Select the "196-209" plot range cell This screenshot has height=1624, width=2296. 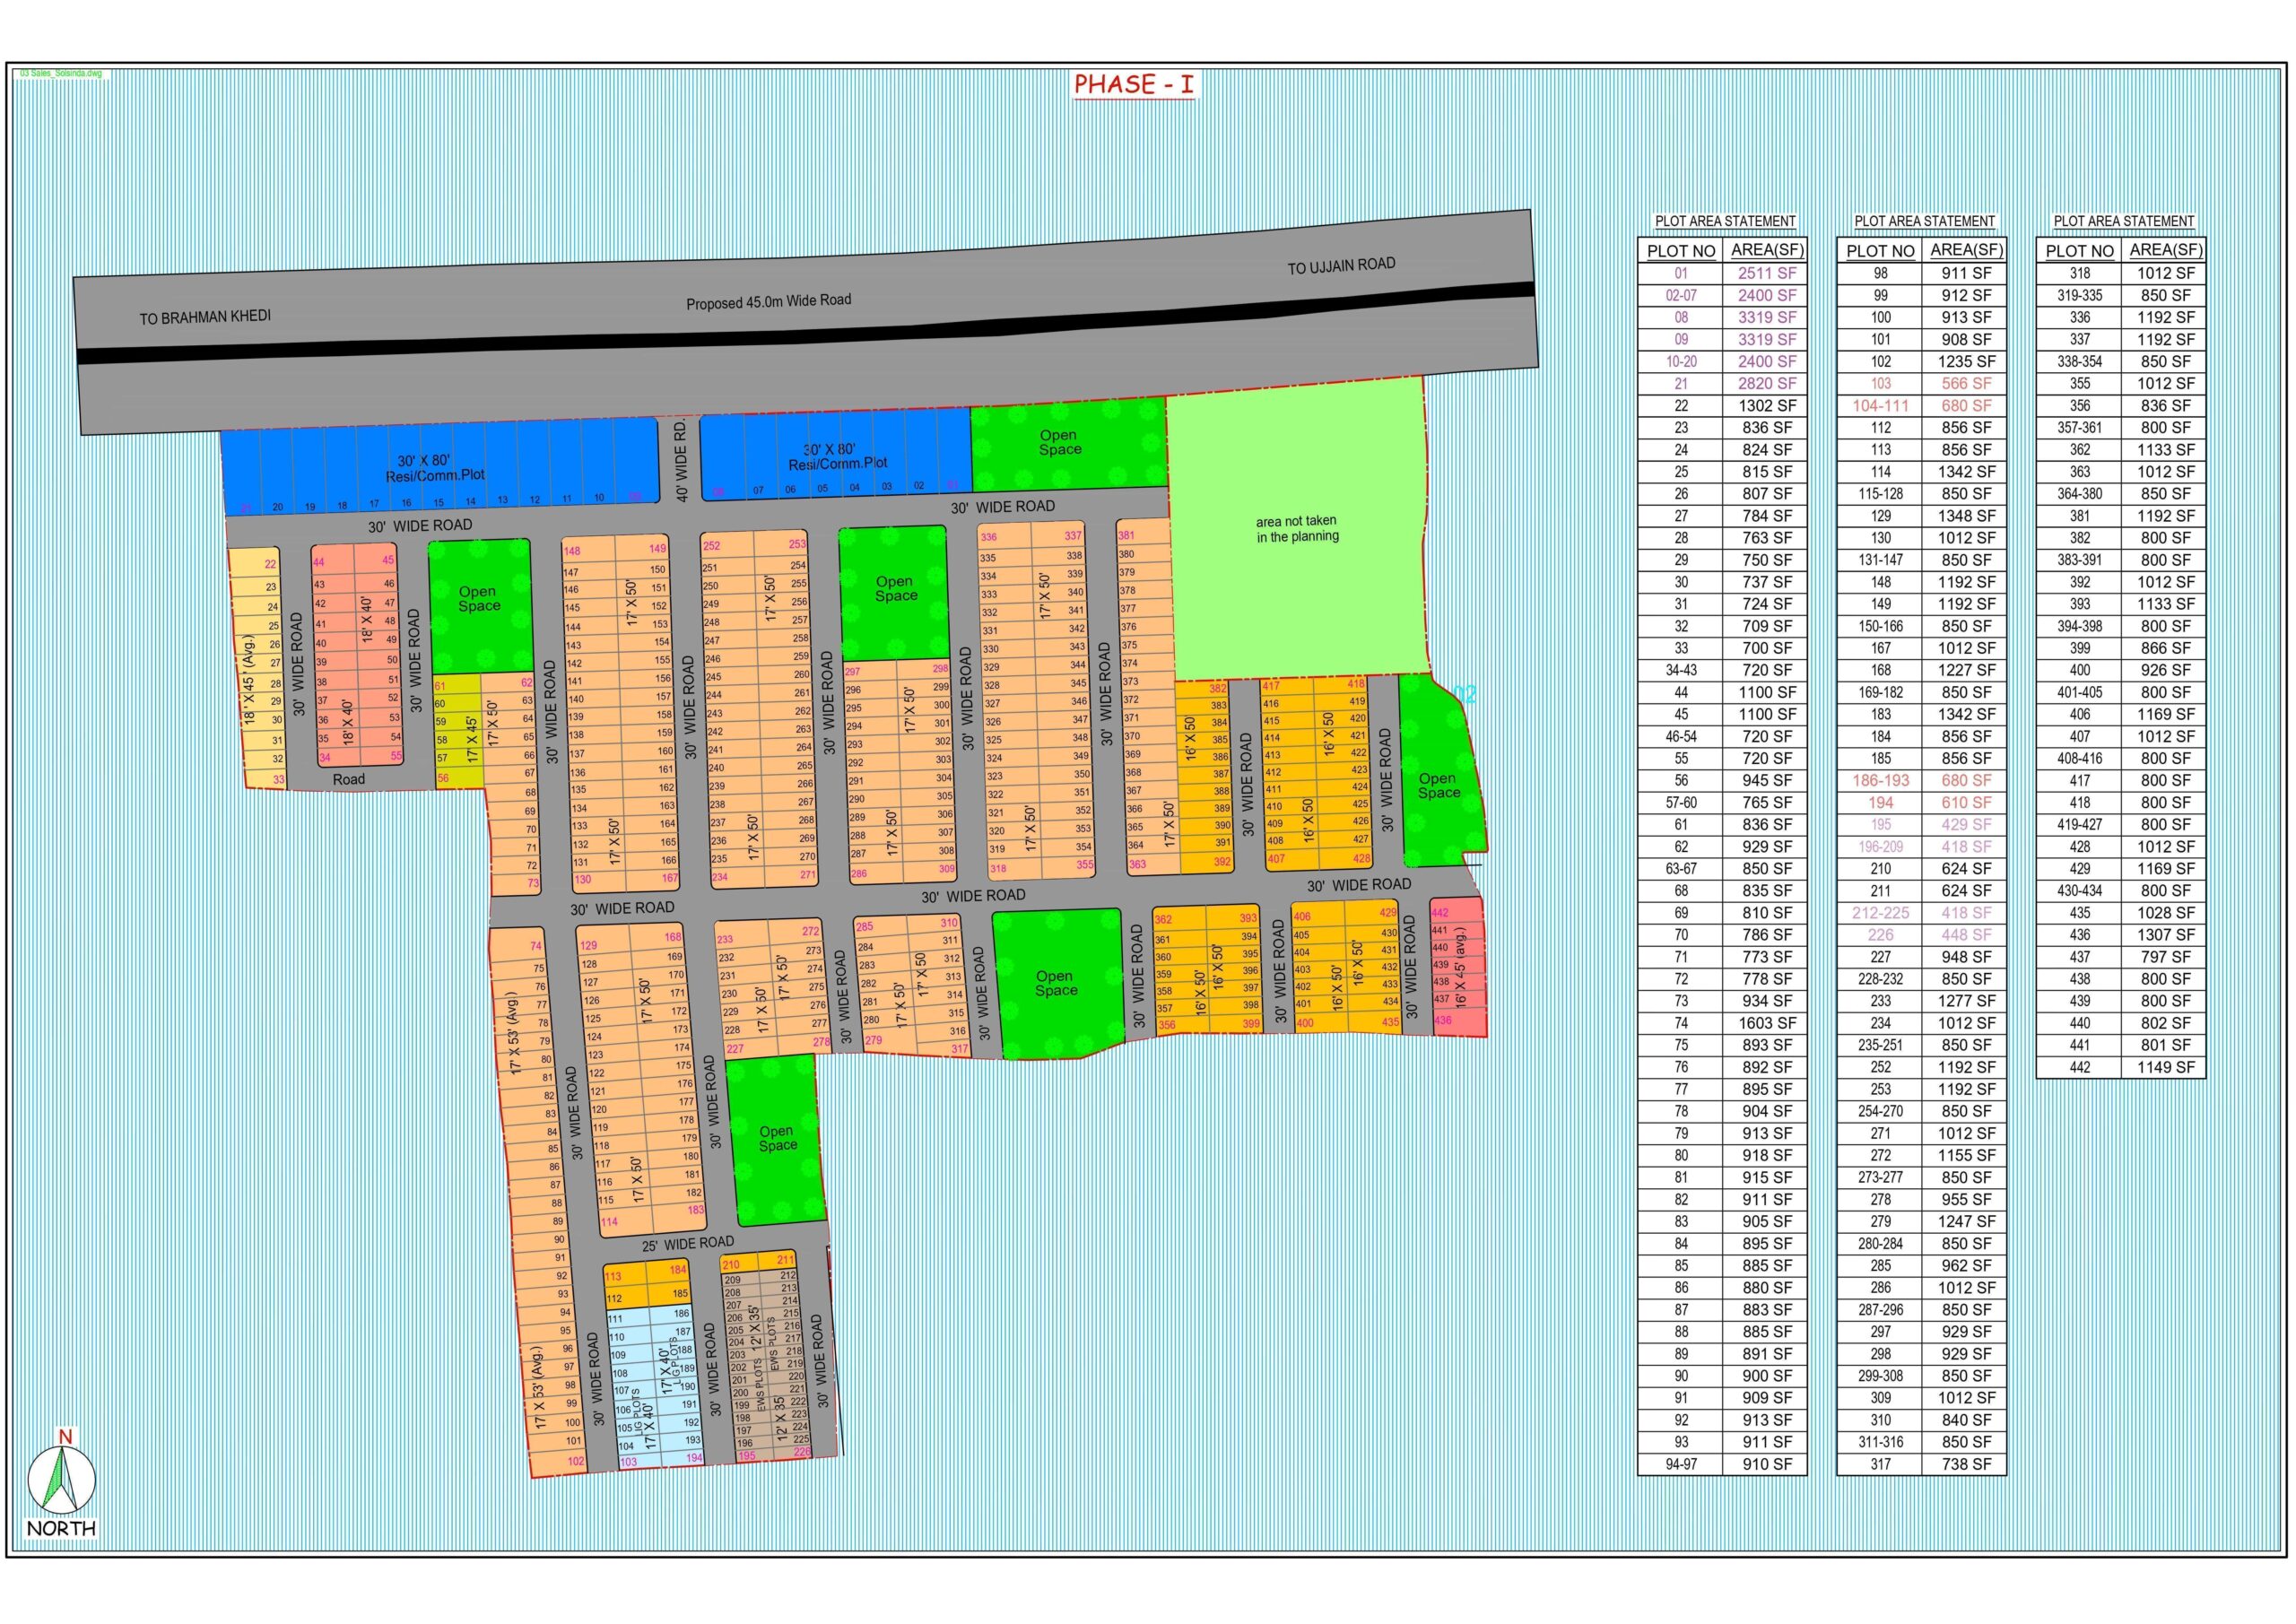1881,846
